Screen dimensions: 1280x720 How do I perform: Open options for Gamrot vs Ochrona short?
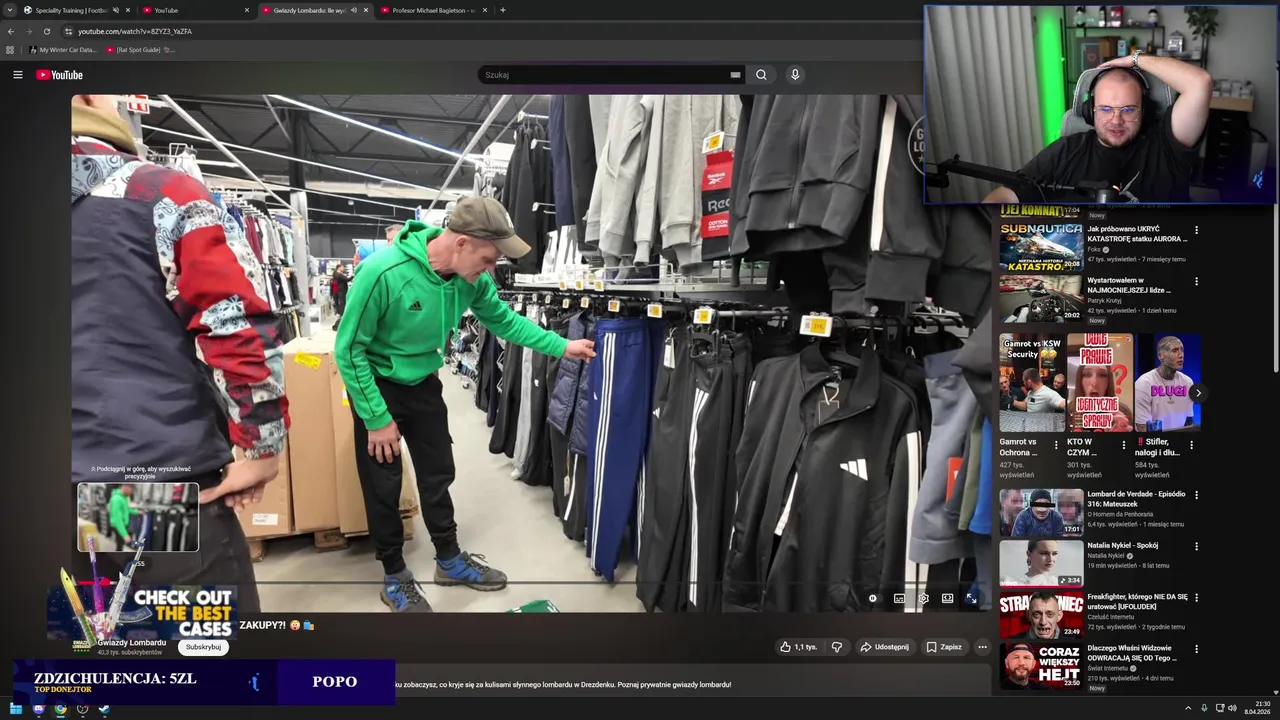point(1056,445)
